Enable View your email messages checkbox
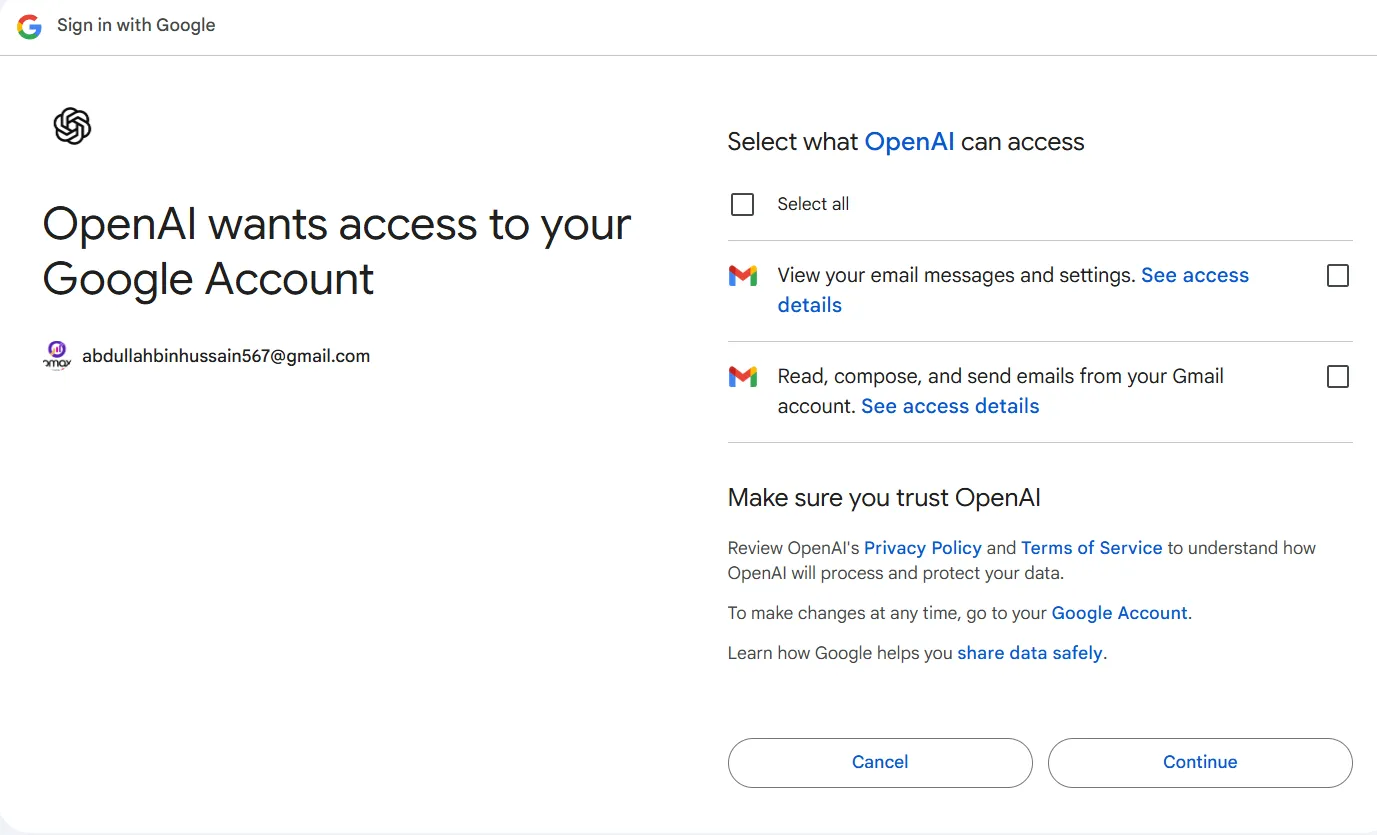The width and height of the screenshot is (1377, 835). 1337,275
